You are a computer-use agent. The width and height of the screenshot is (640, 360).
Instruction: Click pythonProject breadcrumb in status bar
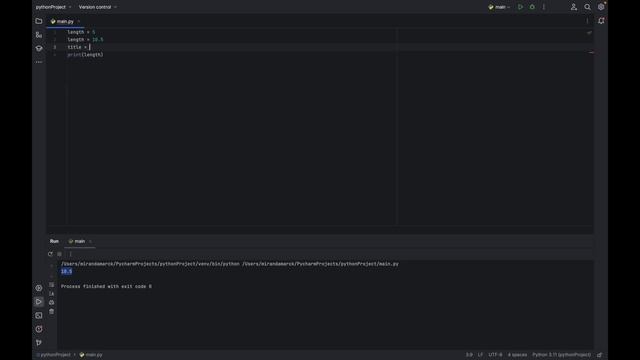point(54,355)
